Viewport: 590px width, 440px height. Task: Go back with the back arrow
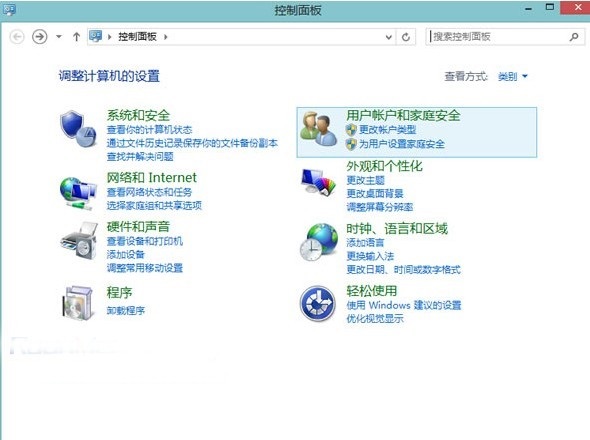17,37
